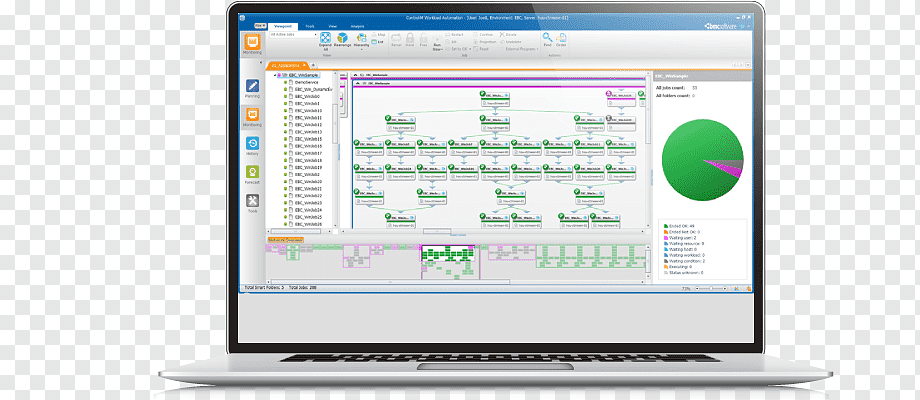
Task: Select EBC_WinJob19 in the tree
Action: [x=308, y=167]
